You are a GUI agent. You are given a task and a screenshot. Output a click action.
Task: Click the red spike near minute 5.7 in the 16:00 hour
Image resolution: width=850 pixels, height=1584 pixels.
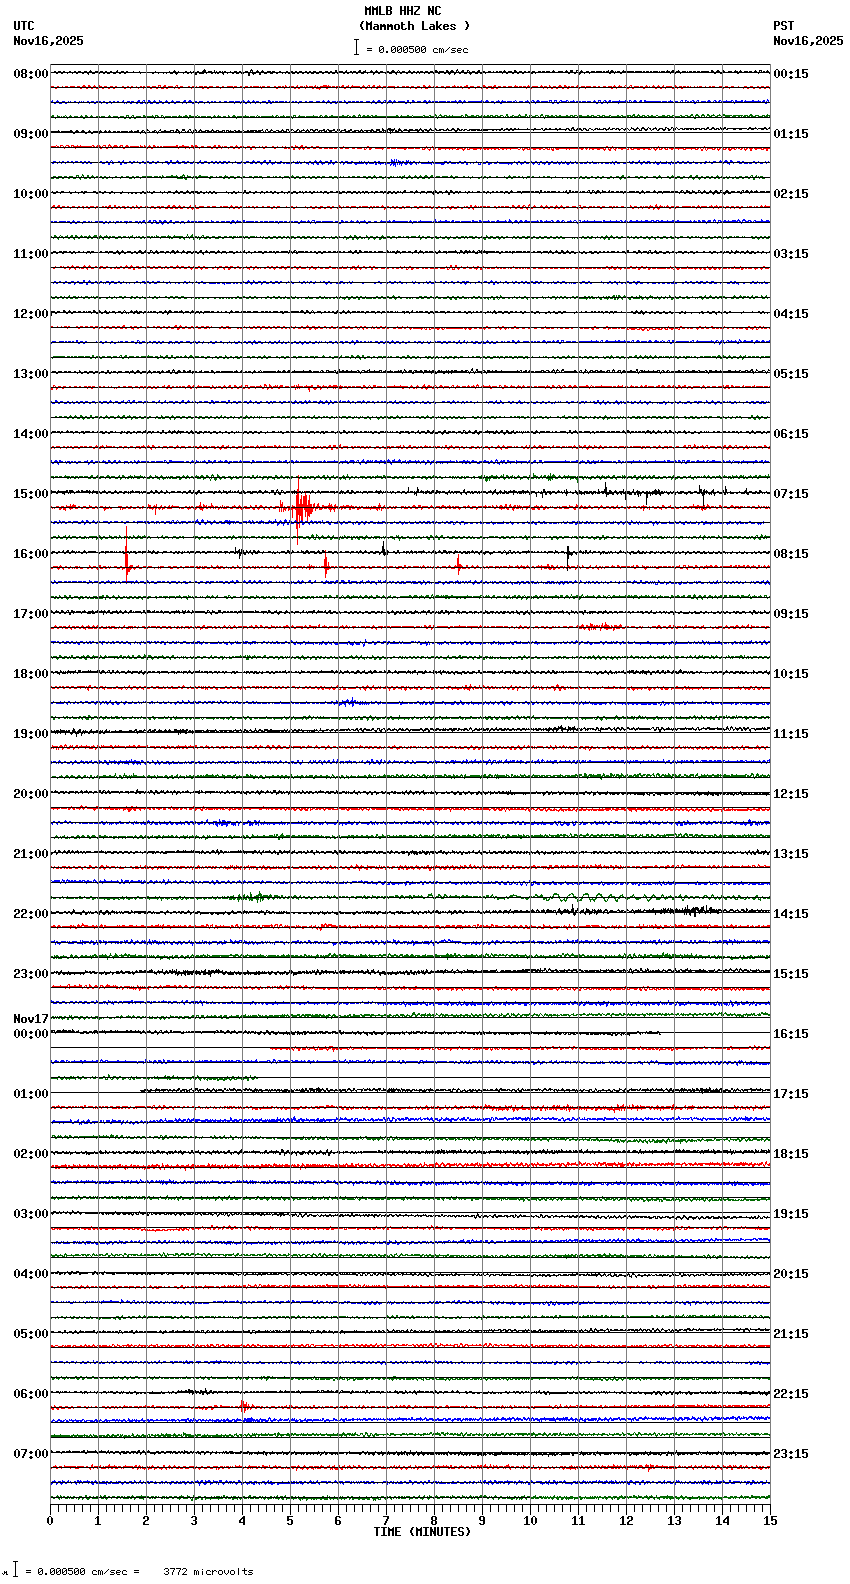tap(326, 566)
